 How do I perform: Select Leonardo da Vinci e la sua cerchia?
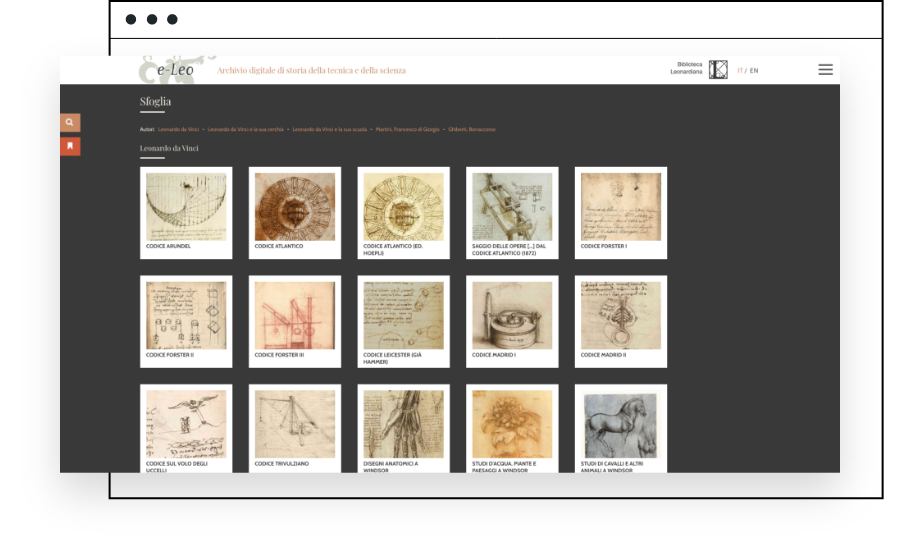(246, 129)
